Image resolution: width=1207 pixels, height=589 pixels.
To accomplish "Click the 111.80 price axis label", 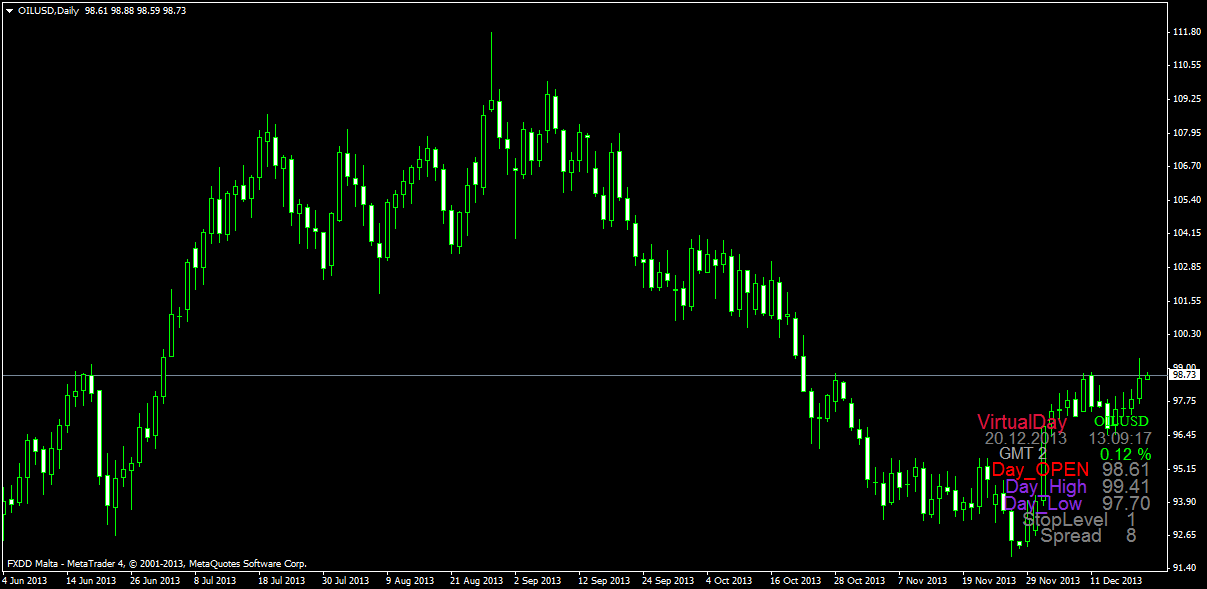I will click(1186, 32).
